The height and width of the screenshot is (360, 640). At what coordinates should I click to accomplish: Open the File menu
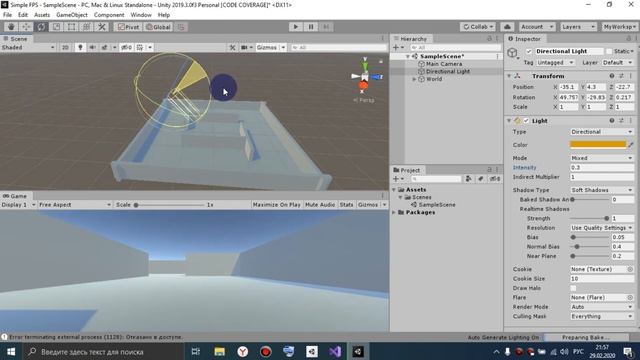7,15
